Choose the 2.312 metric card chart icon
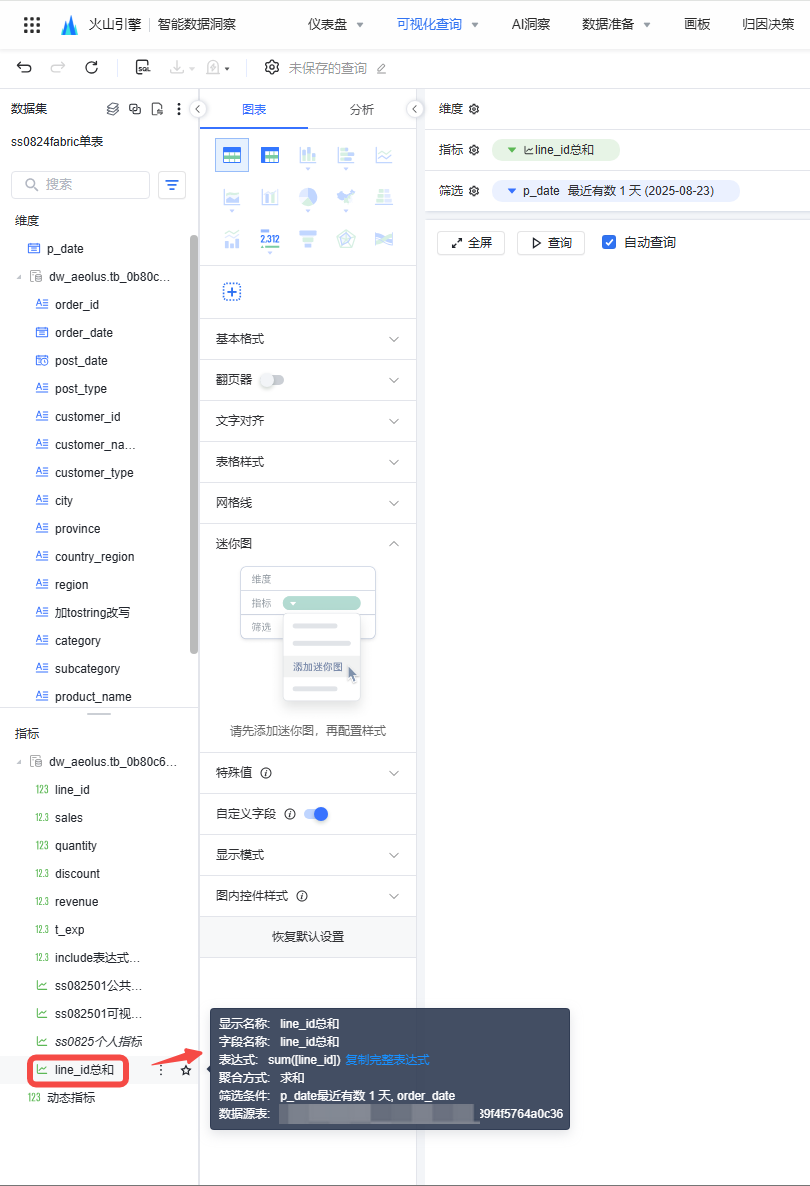This screenshot has width=810, height=1186. pyautogui.click(x=270, y=239)
